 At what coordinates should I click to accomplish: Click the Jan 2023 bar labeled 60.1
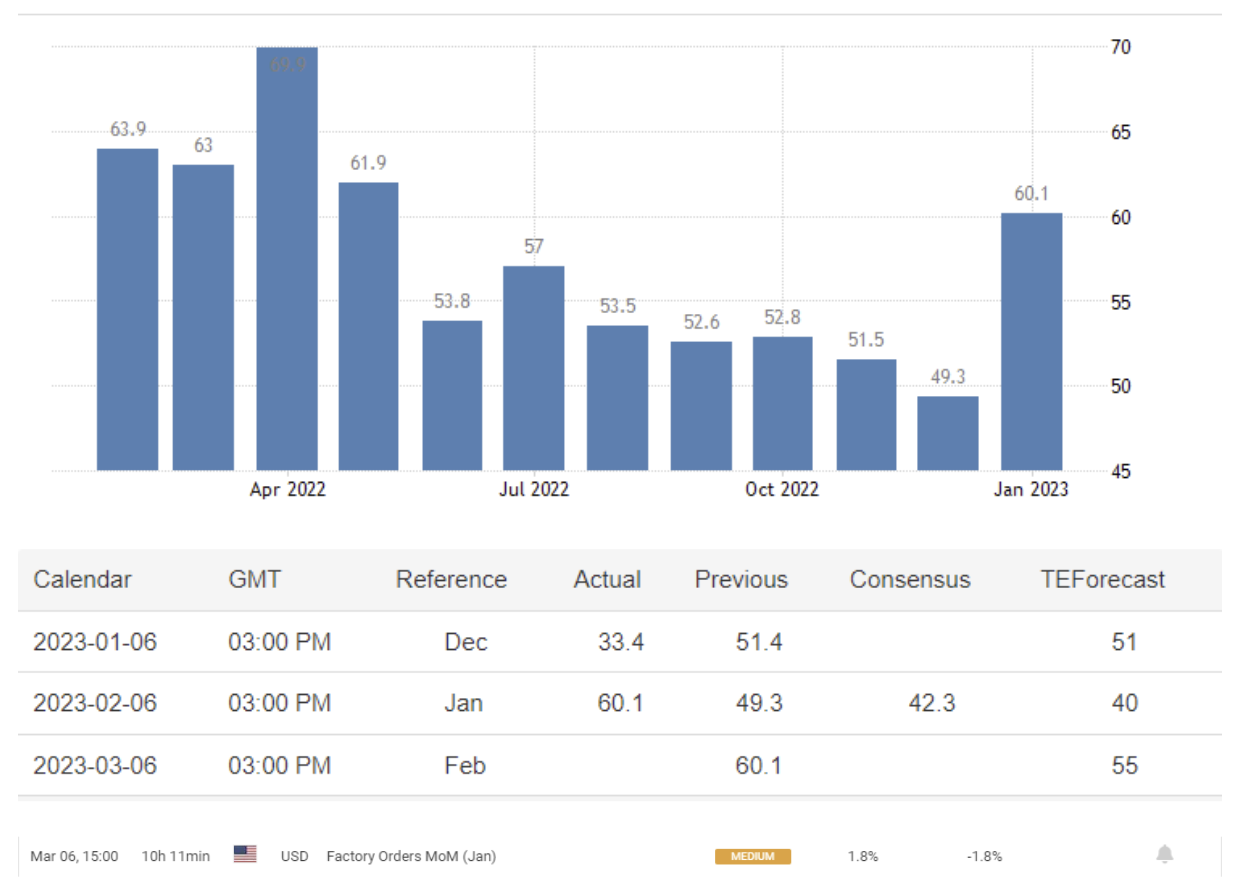pos(1031,342)
